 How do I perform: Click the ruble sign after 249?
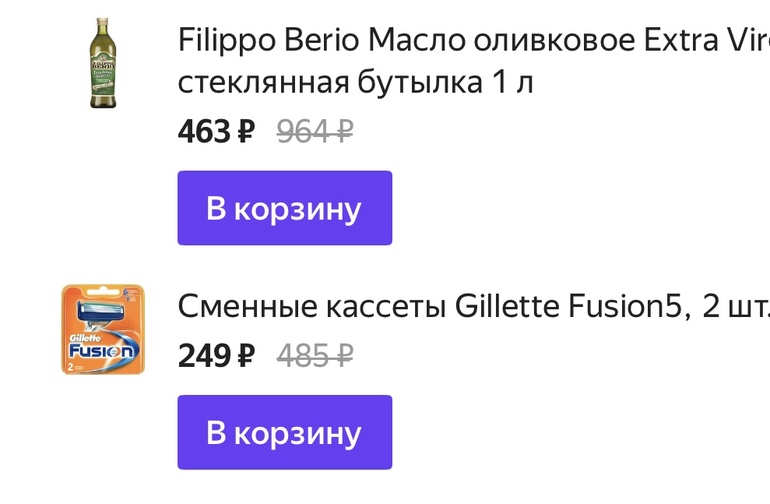click(245, 355)
